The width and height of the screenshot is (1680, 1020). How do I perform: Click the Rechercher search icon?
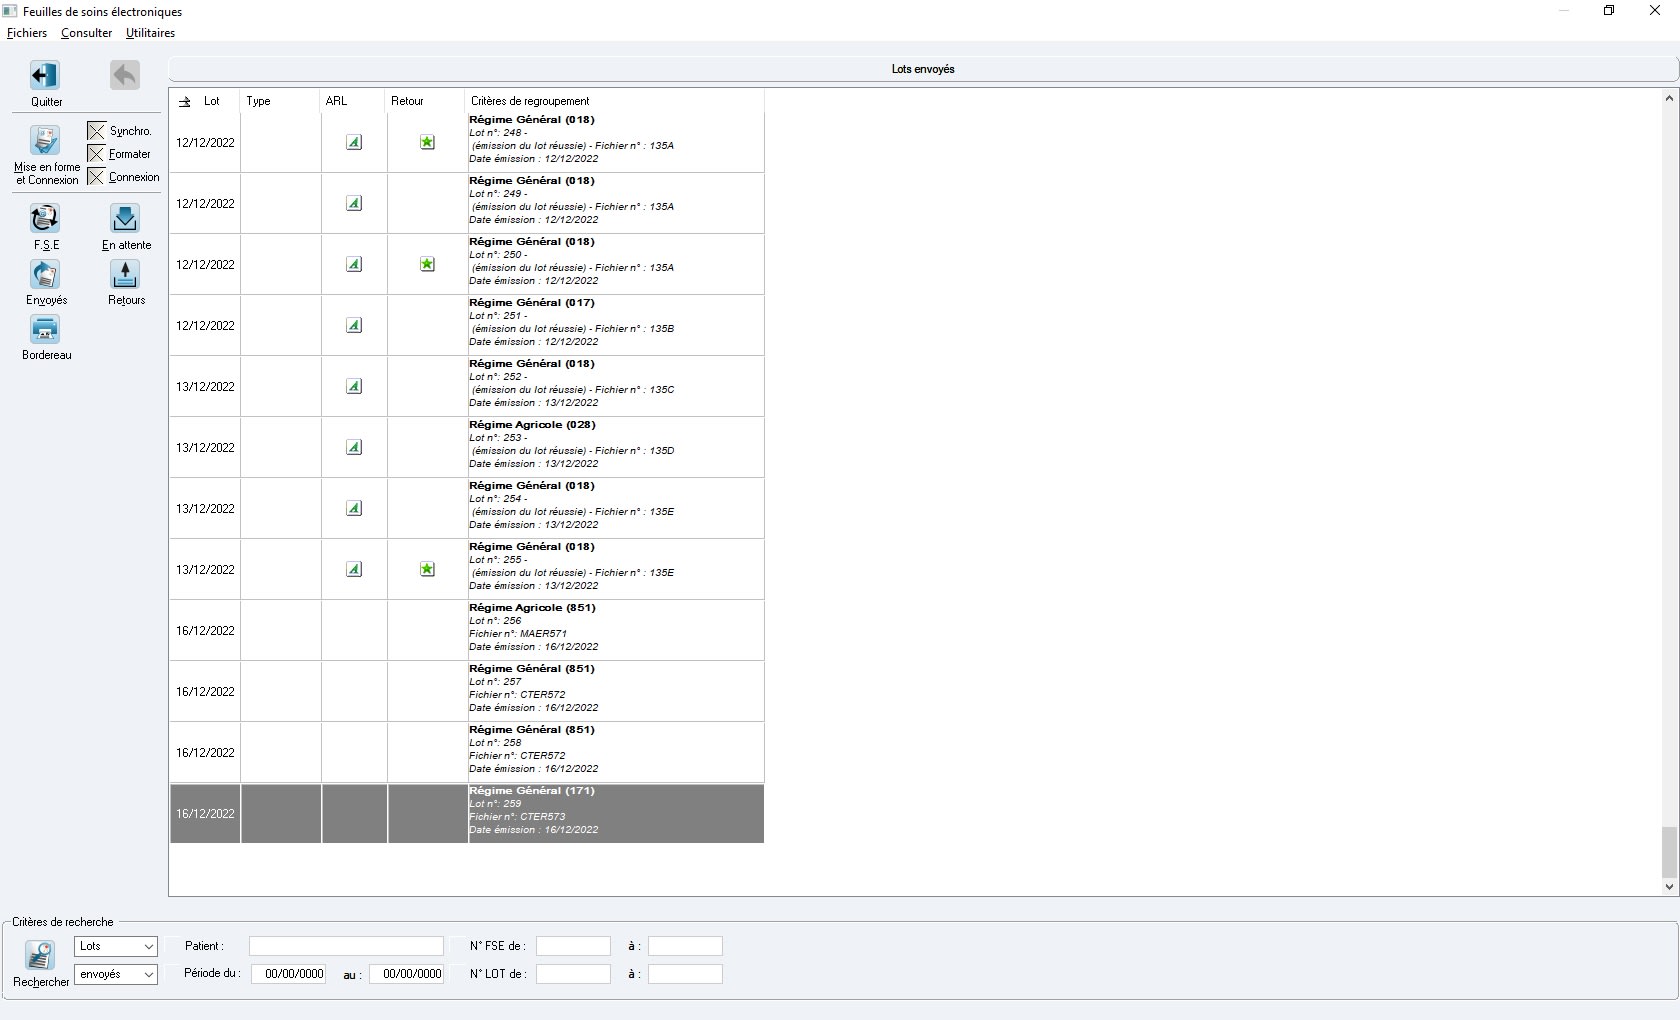pyautogui.click(x=40, y=956)
